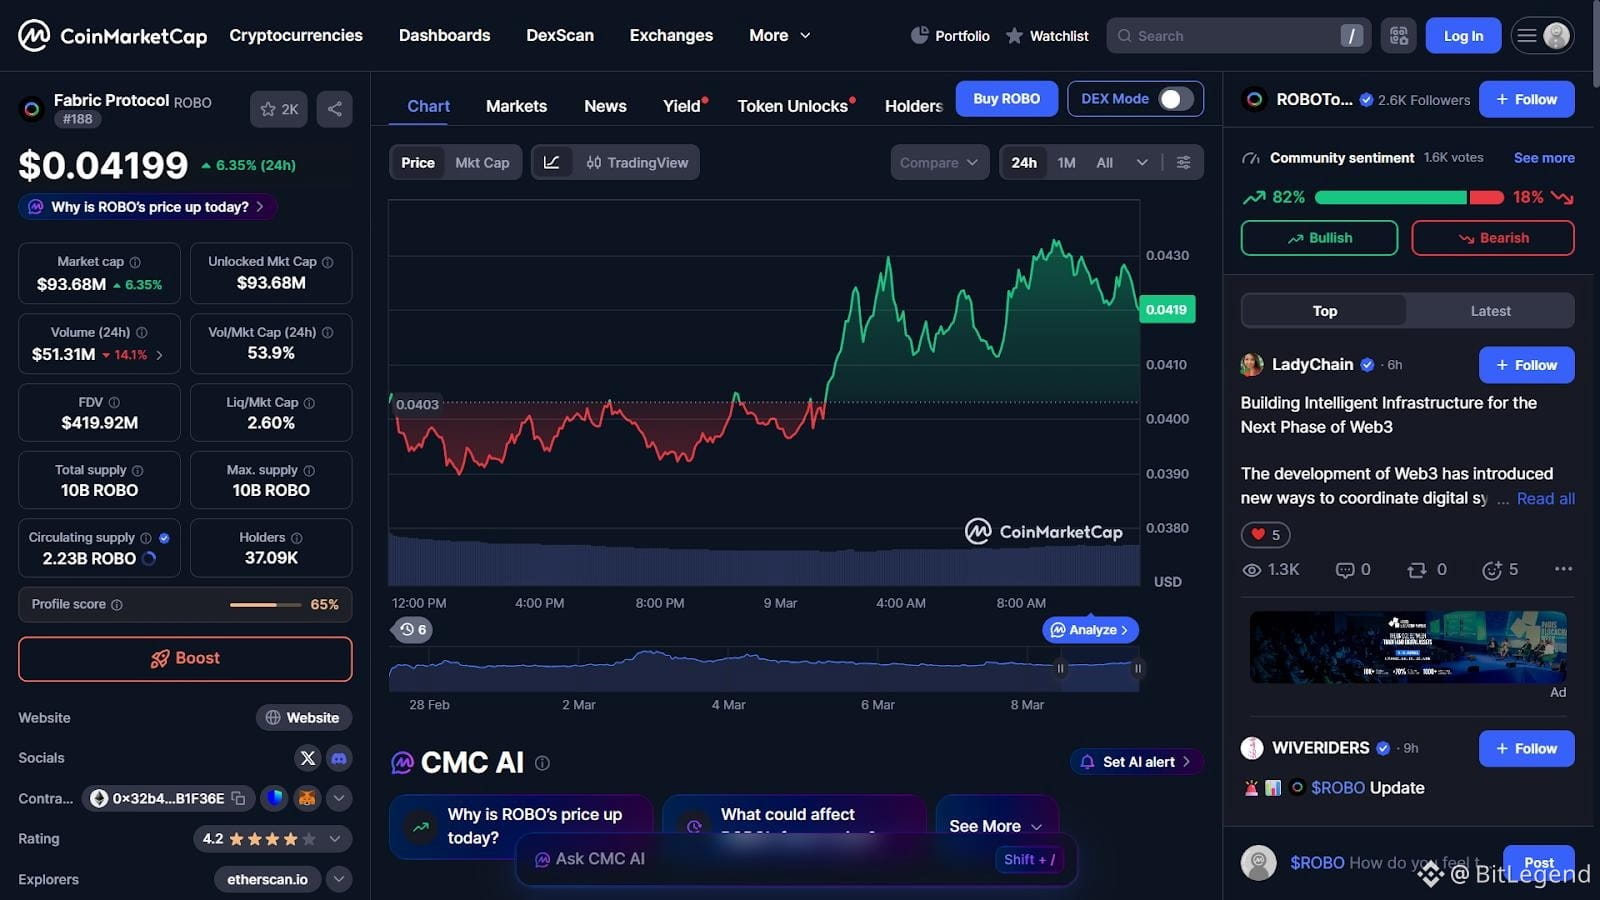Select the 24h chart range
The image size is (1600, 900).
[1024, 162]
